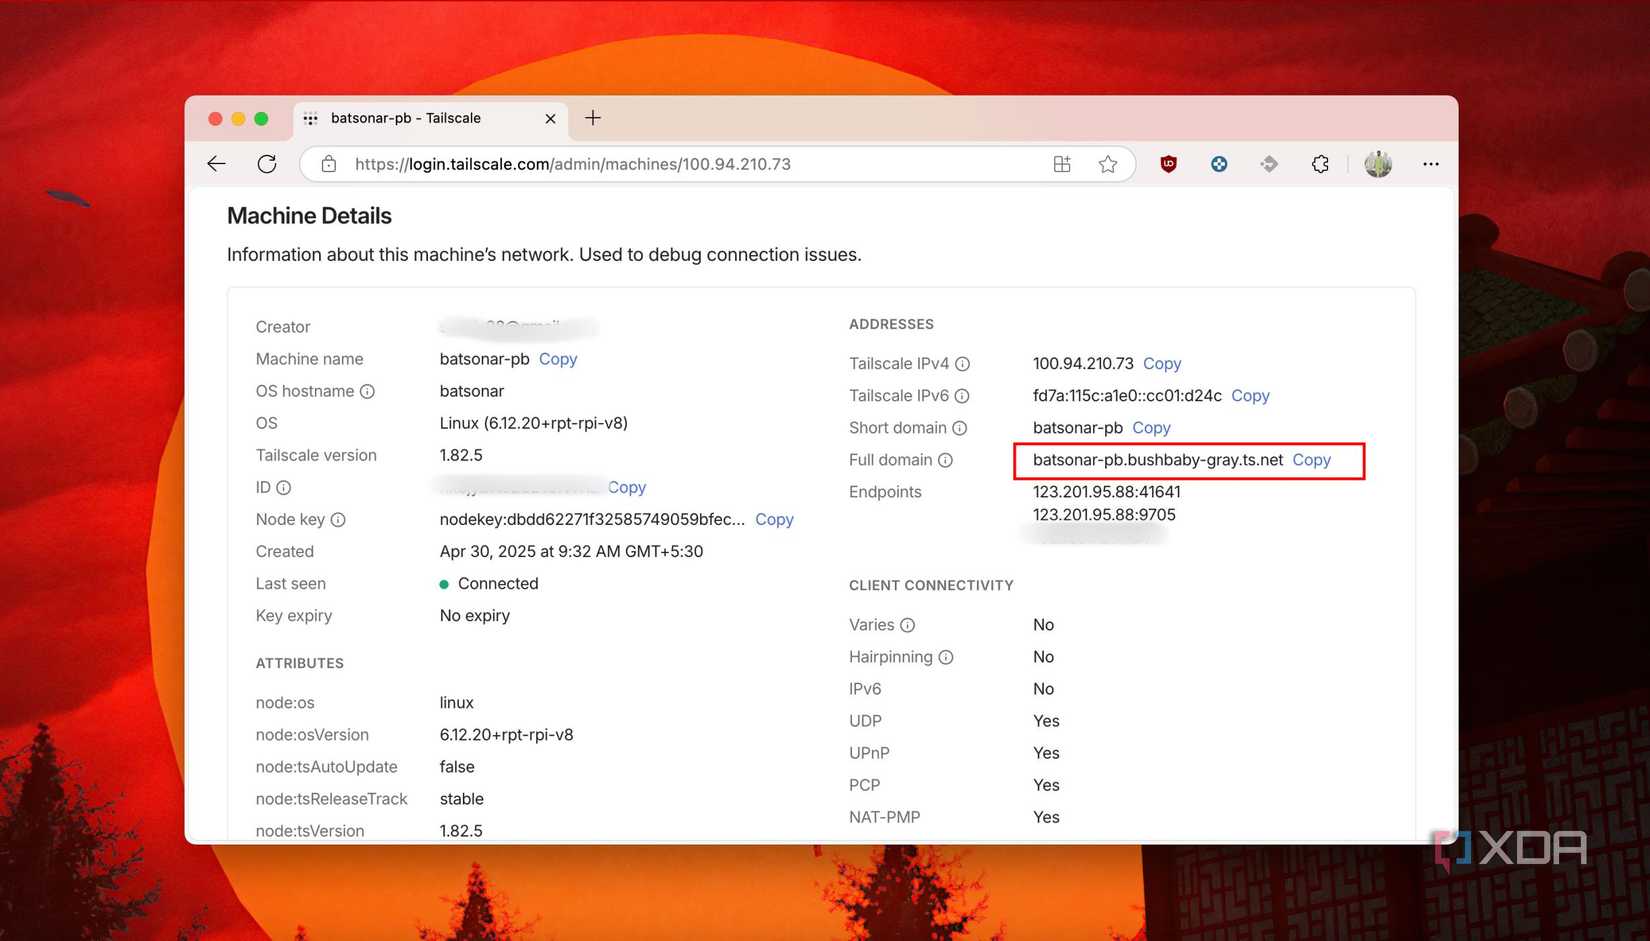The height and width of the screenshot is (941, 1650).
Task: Copy the machine ID
Action: 627,487
